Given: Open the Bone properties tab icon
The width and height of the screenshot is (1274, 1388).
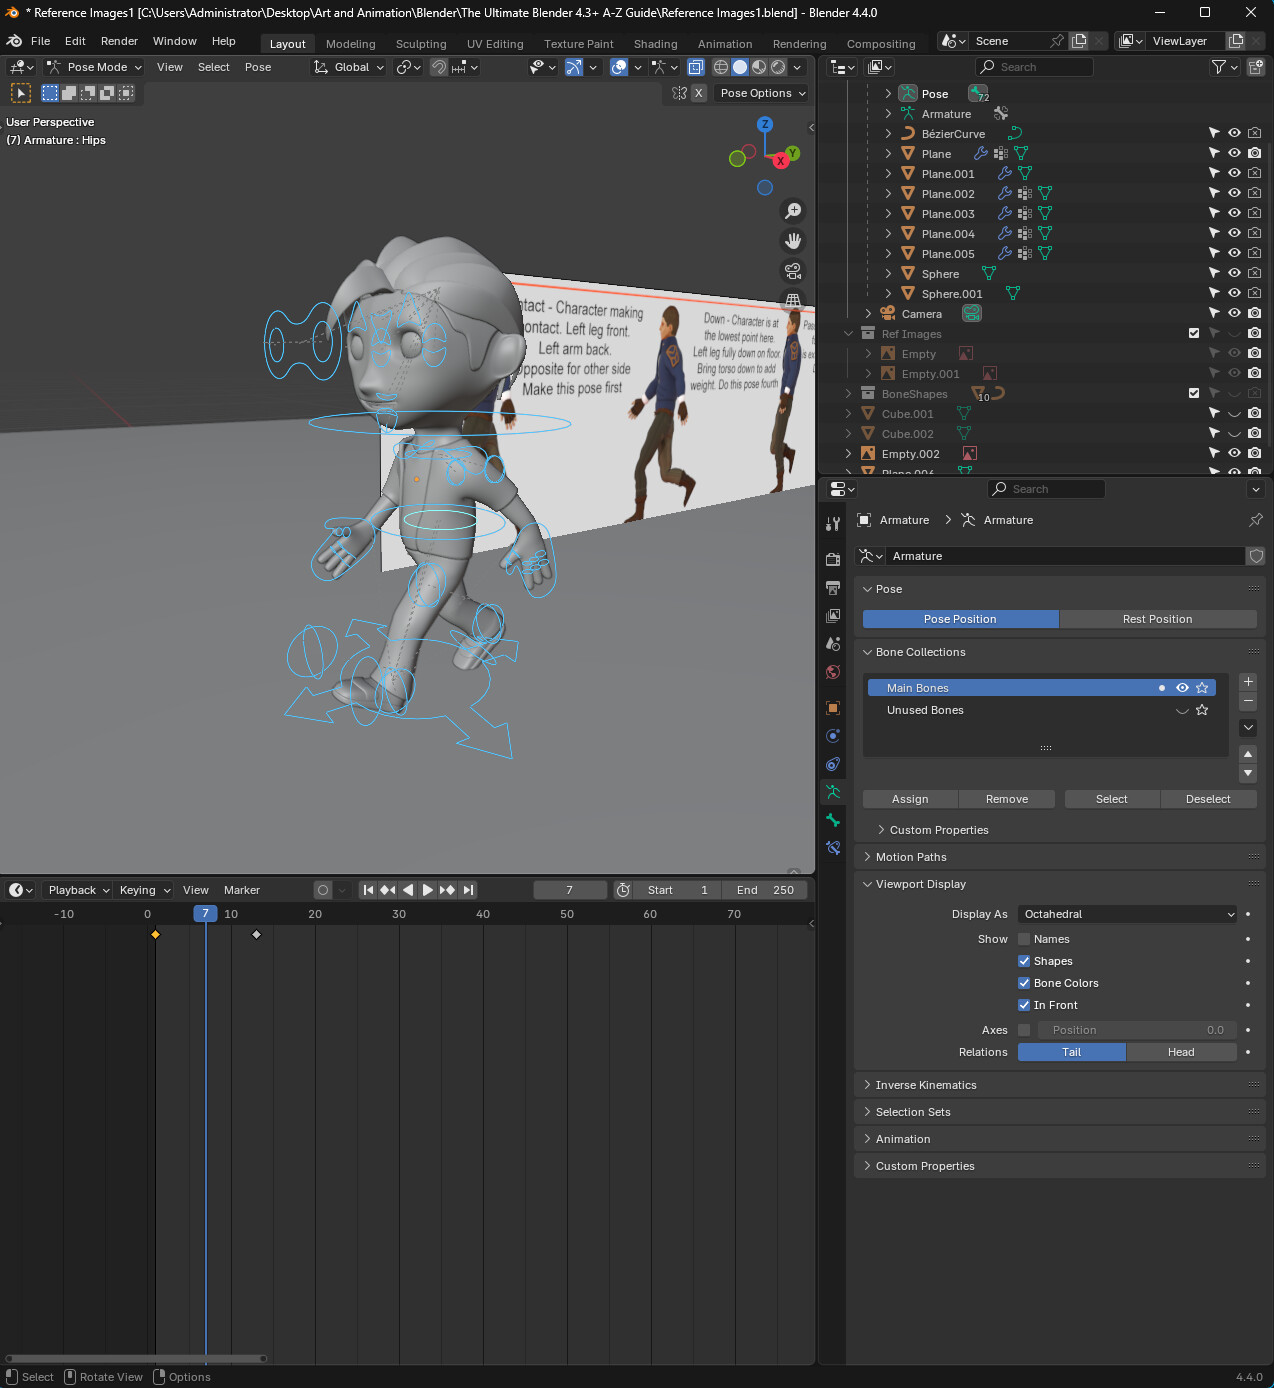Looking at the screenshot, I should tap(833, 820).
